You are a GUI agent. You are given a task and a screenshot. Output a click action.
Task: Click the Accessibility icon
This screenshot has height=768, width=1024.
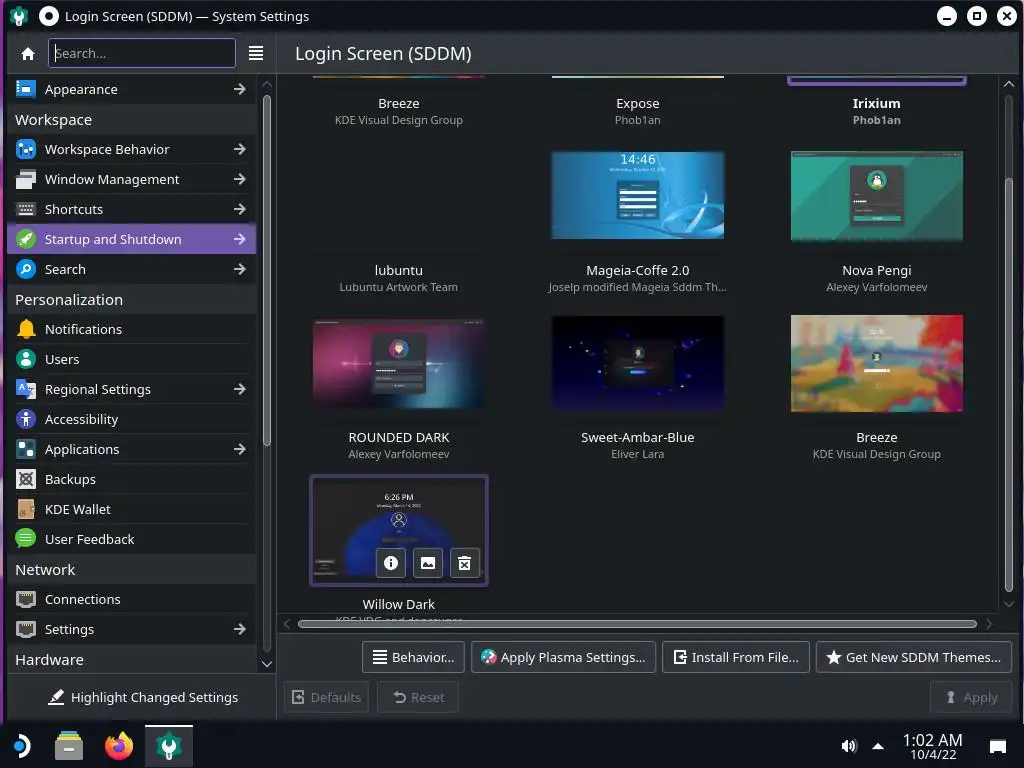point(25,419)
